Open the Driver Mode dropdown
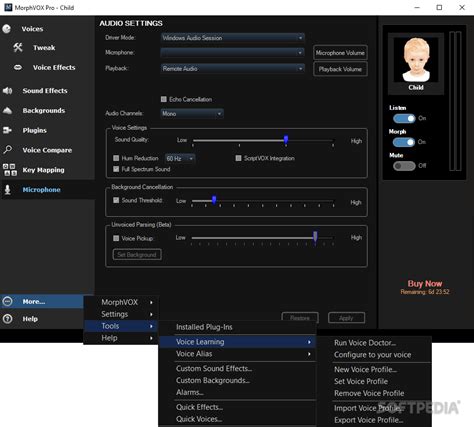474x427 pixels. click(x=232, y=38)
